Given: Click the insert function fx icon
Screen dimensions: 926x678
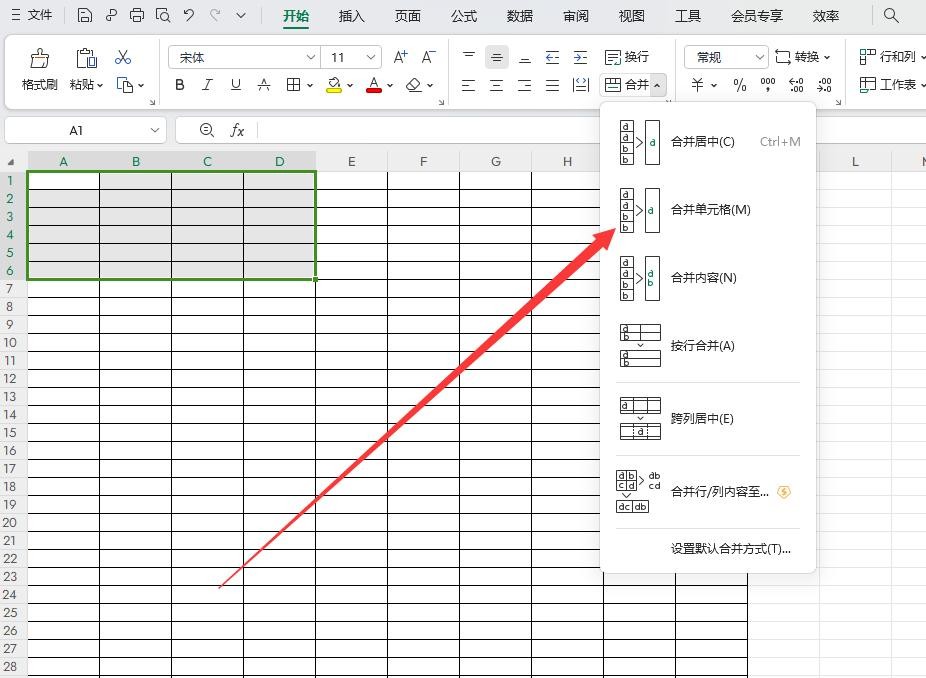Looking at the screenshot, I should click(237, 130).
